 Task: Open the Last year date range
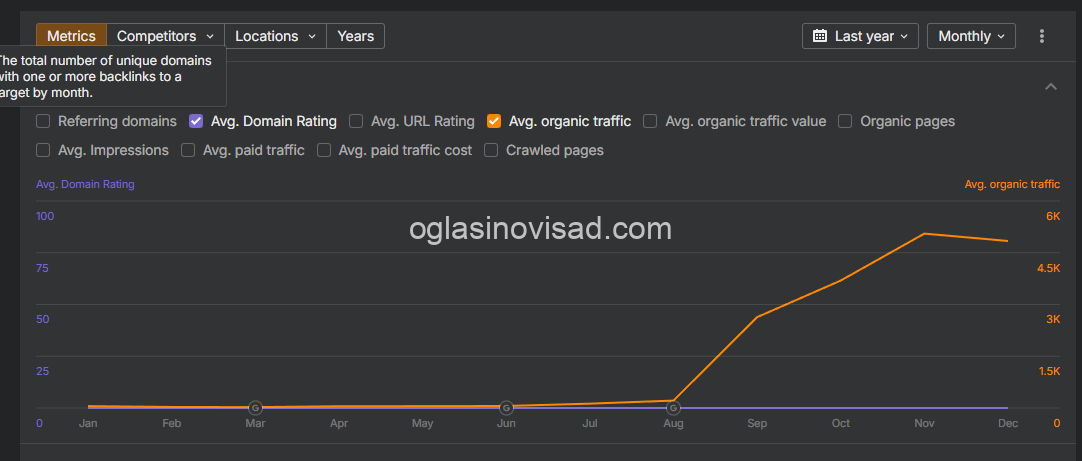tap(860, 36)
